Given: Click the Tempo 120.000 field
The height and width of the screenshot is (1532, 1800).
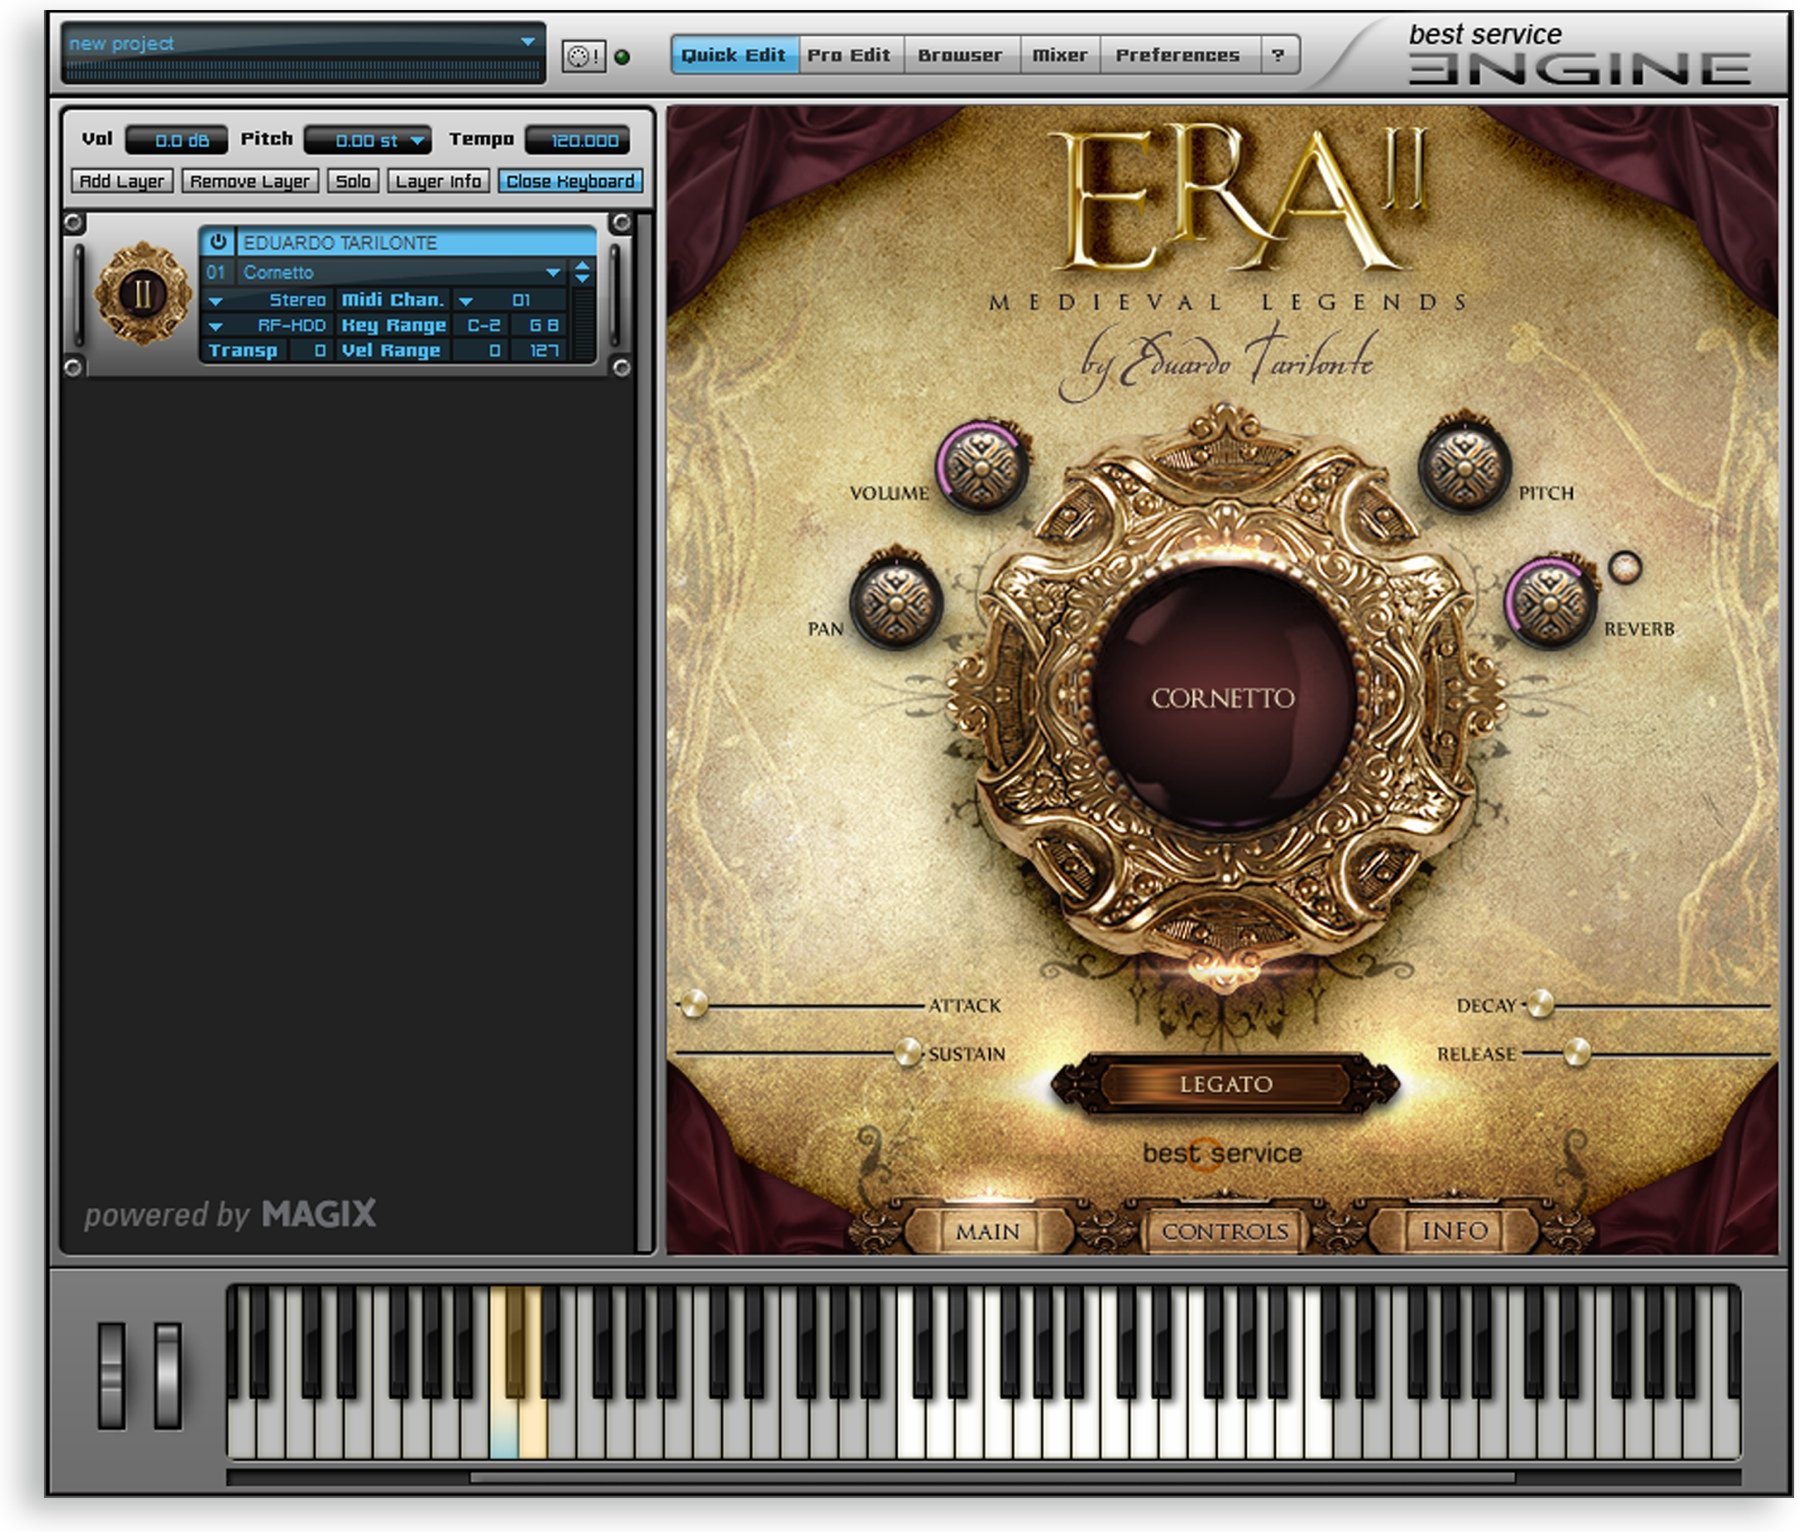Looking at the screenshot, I should (578, 140).
